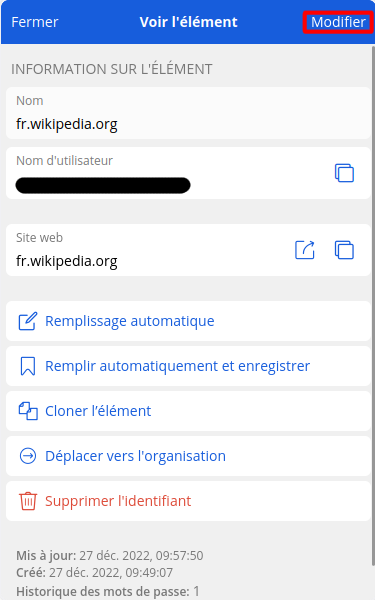Choose Remplir automatiquement et enregistrer

(188, 366)
